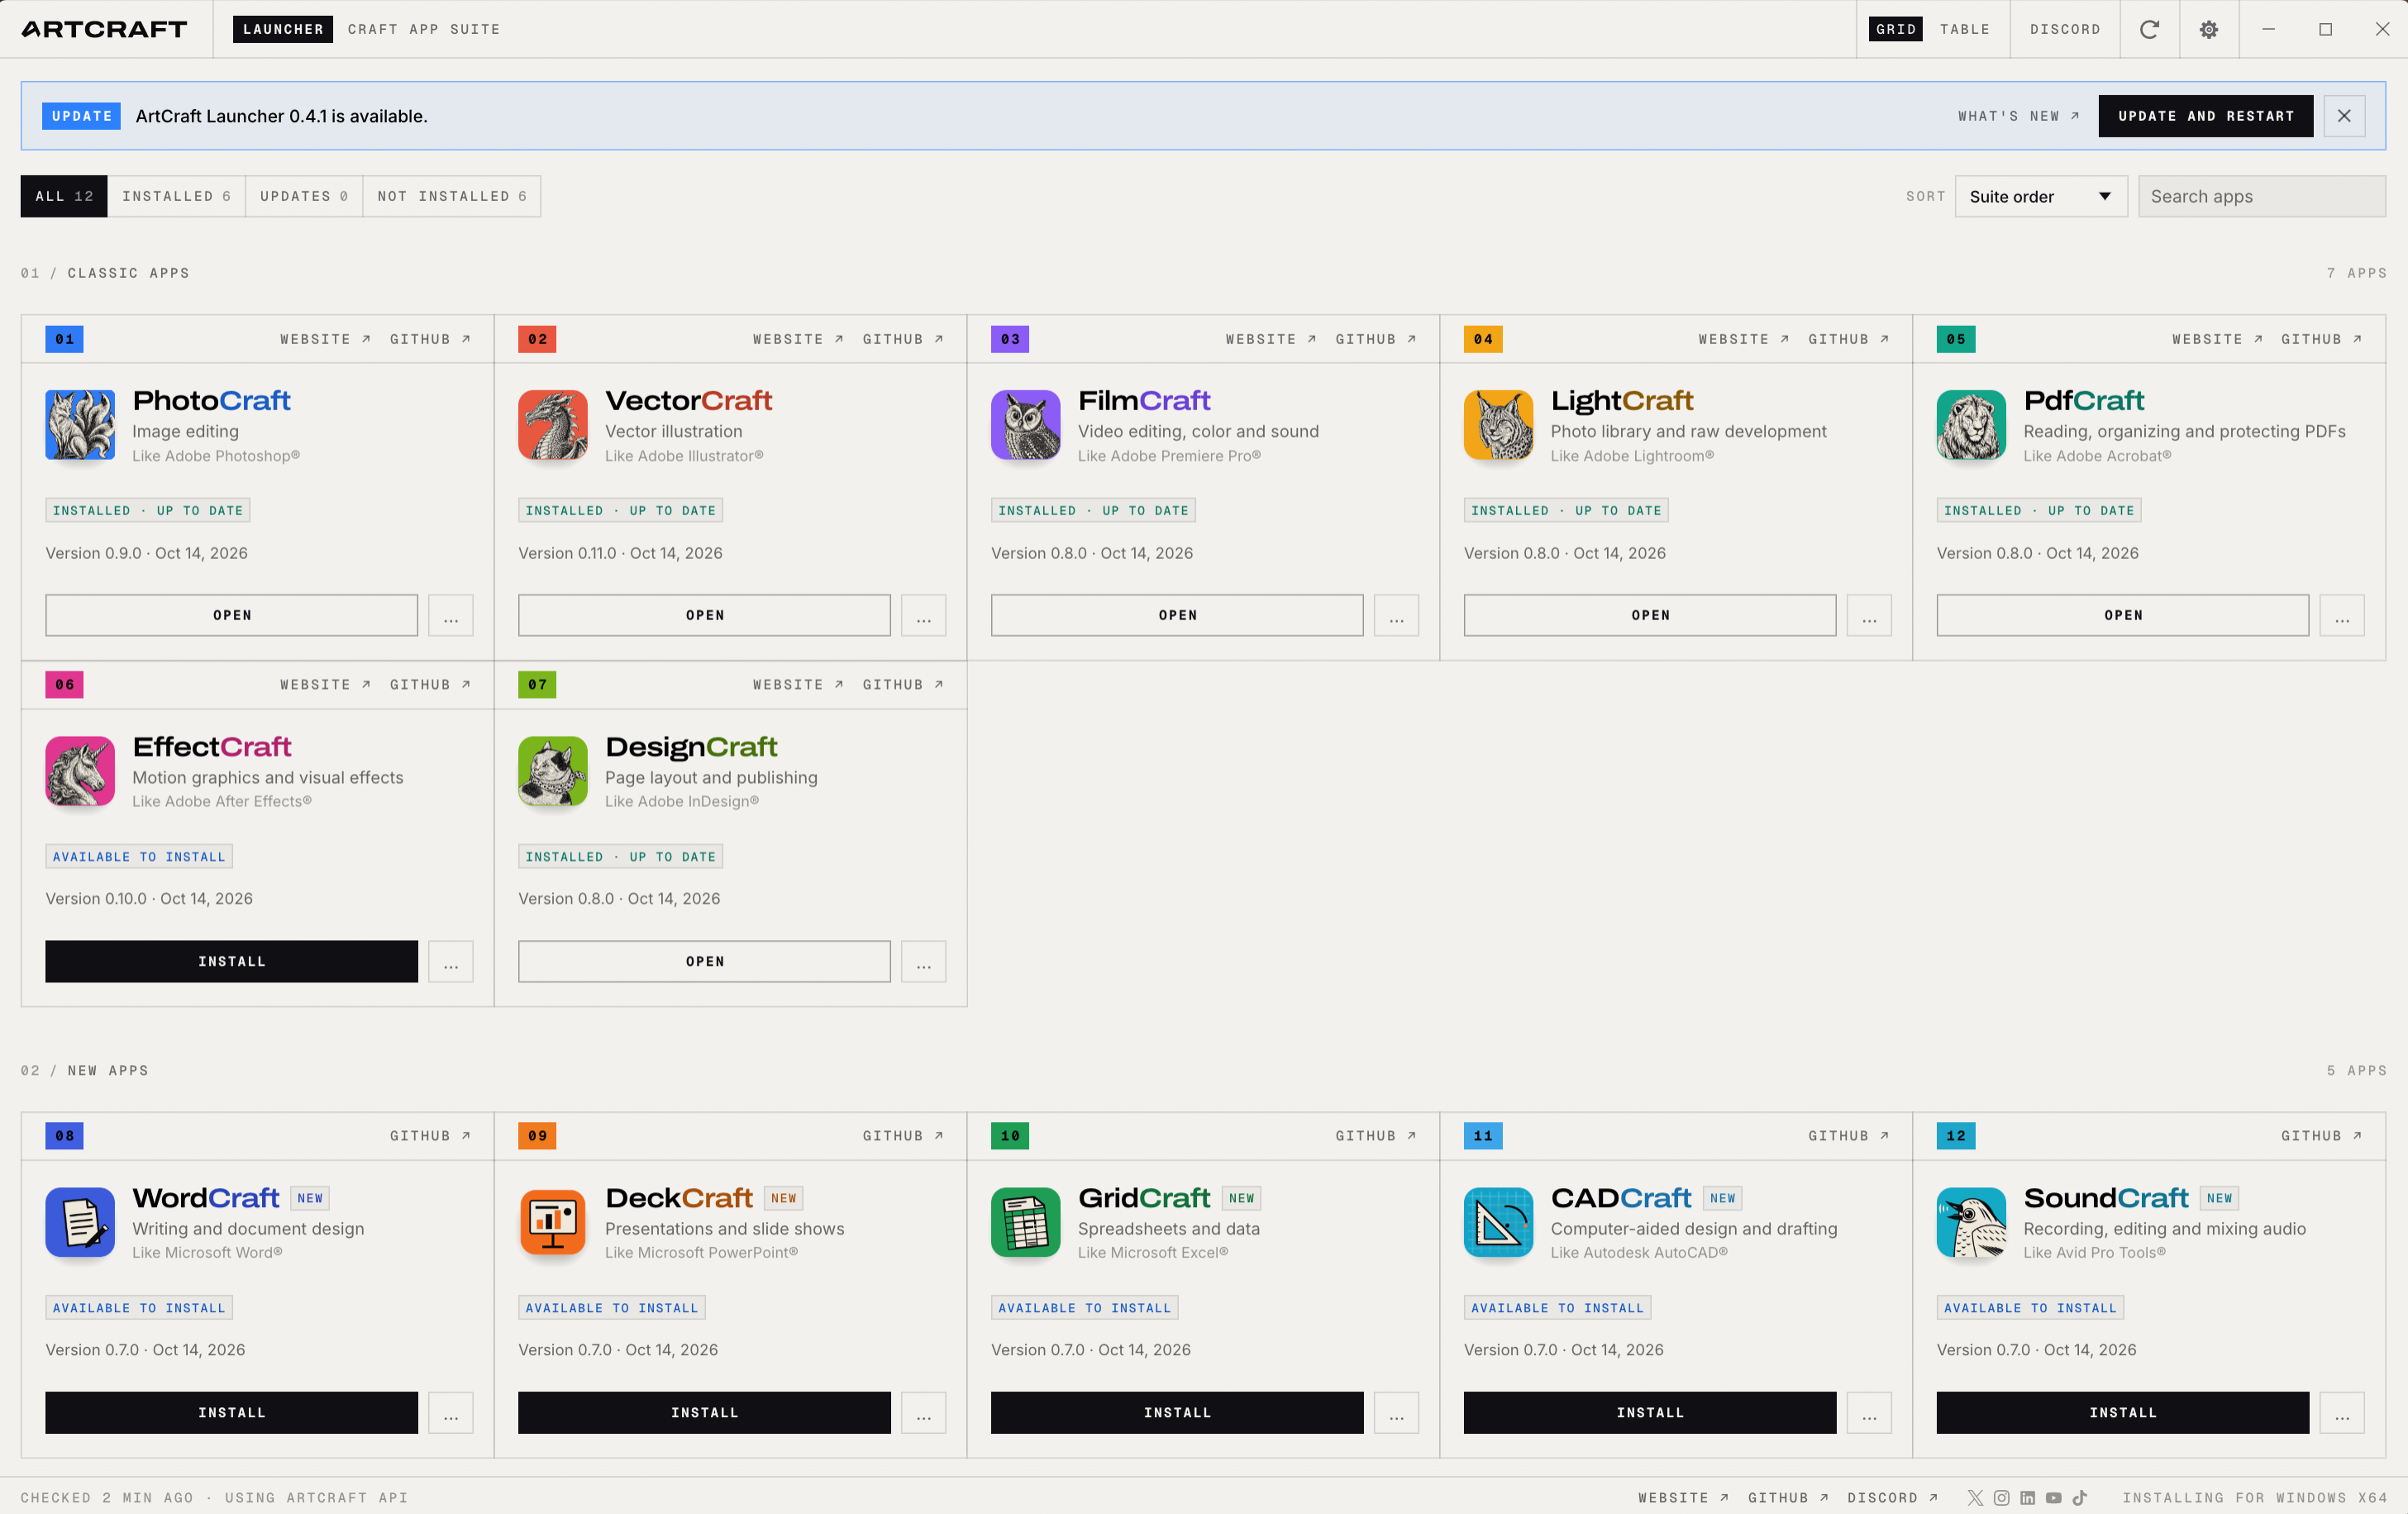Select the Not Installed 6 filter tab
The height and width of the screenshot is (1514, 2408).
[452, 196]
